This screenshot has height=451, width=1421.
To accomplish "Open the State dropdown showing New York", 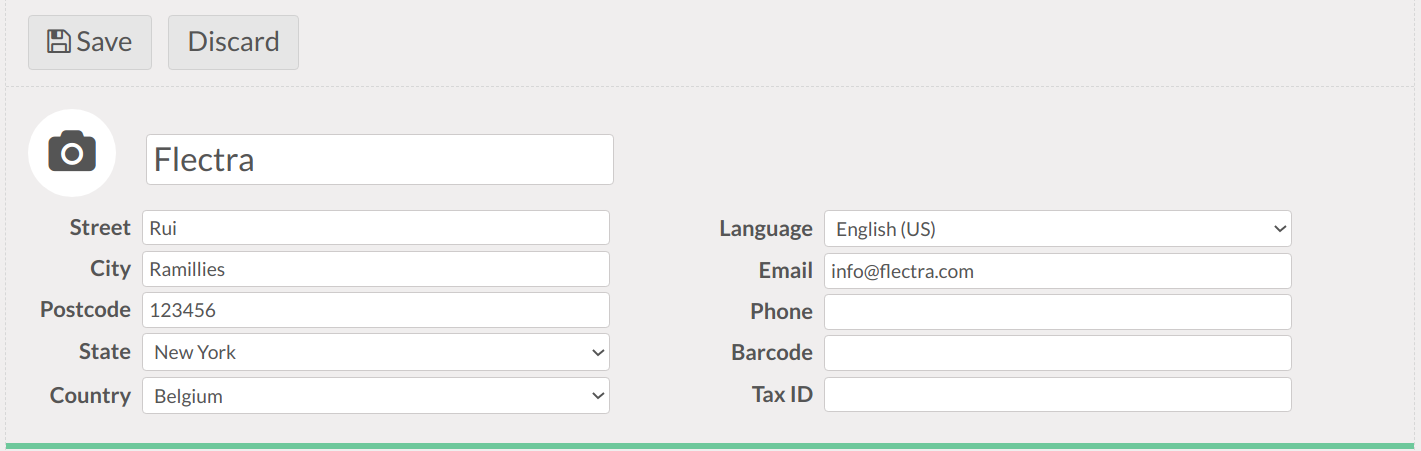I will pos(375,352).
